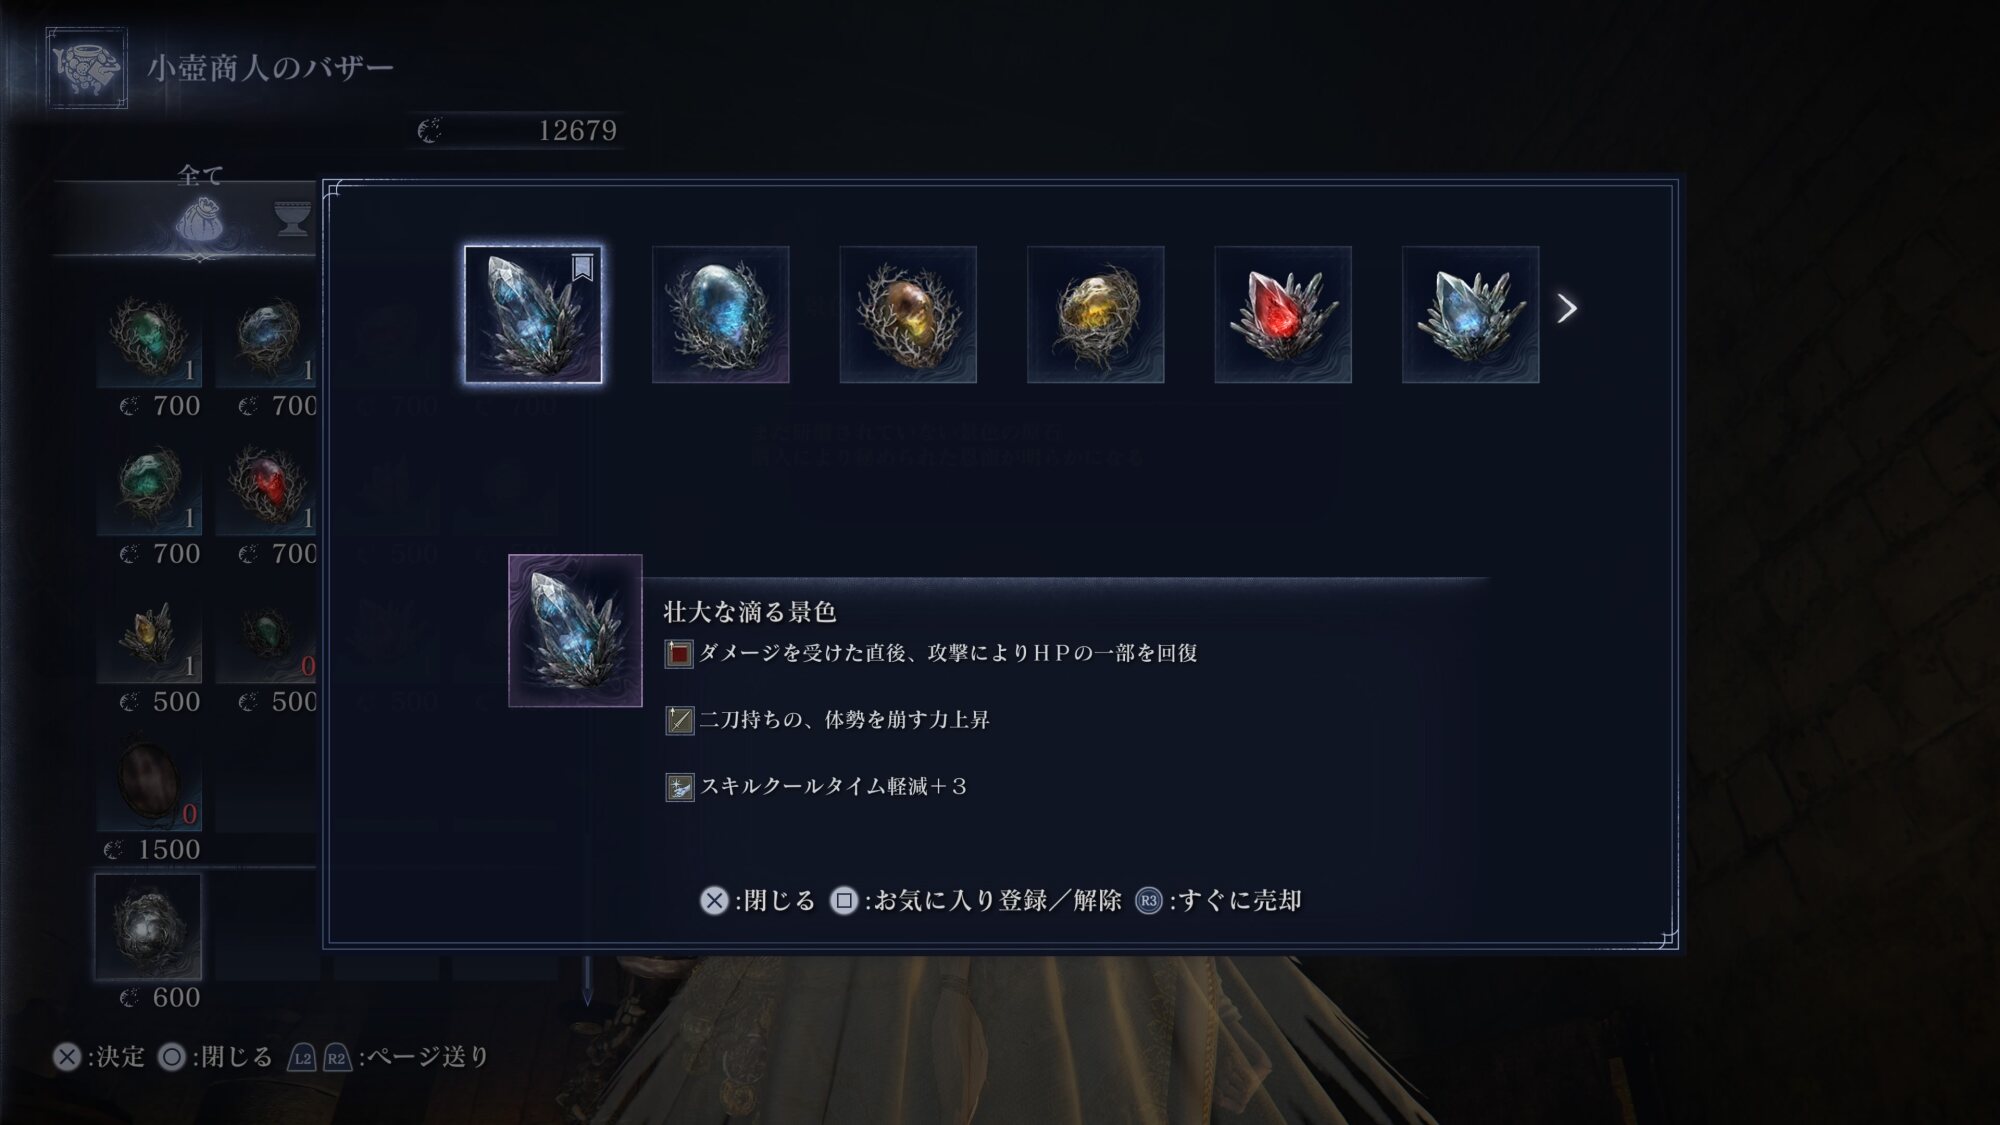Select the yellow orb relic in the row
Screen dimensions: 2000x1125
[x=1095, y=314]
